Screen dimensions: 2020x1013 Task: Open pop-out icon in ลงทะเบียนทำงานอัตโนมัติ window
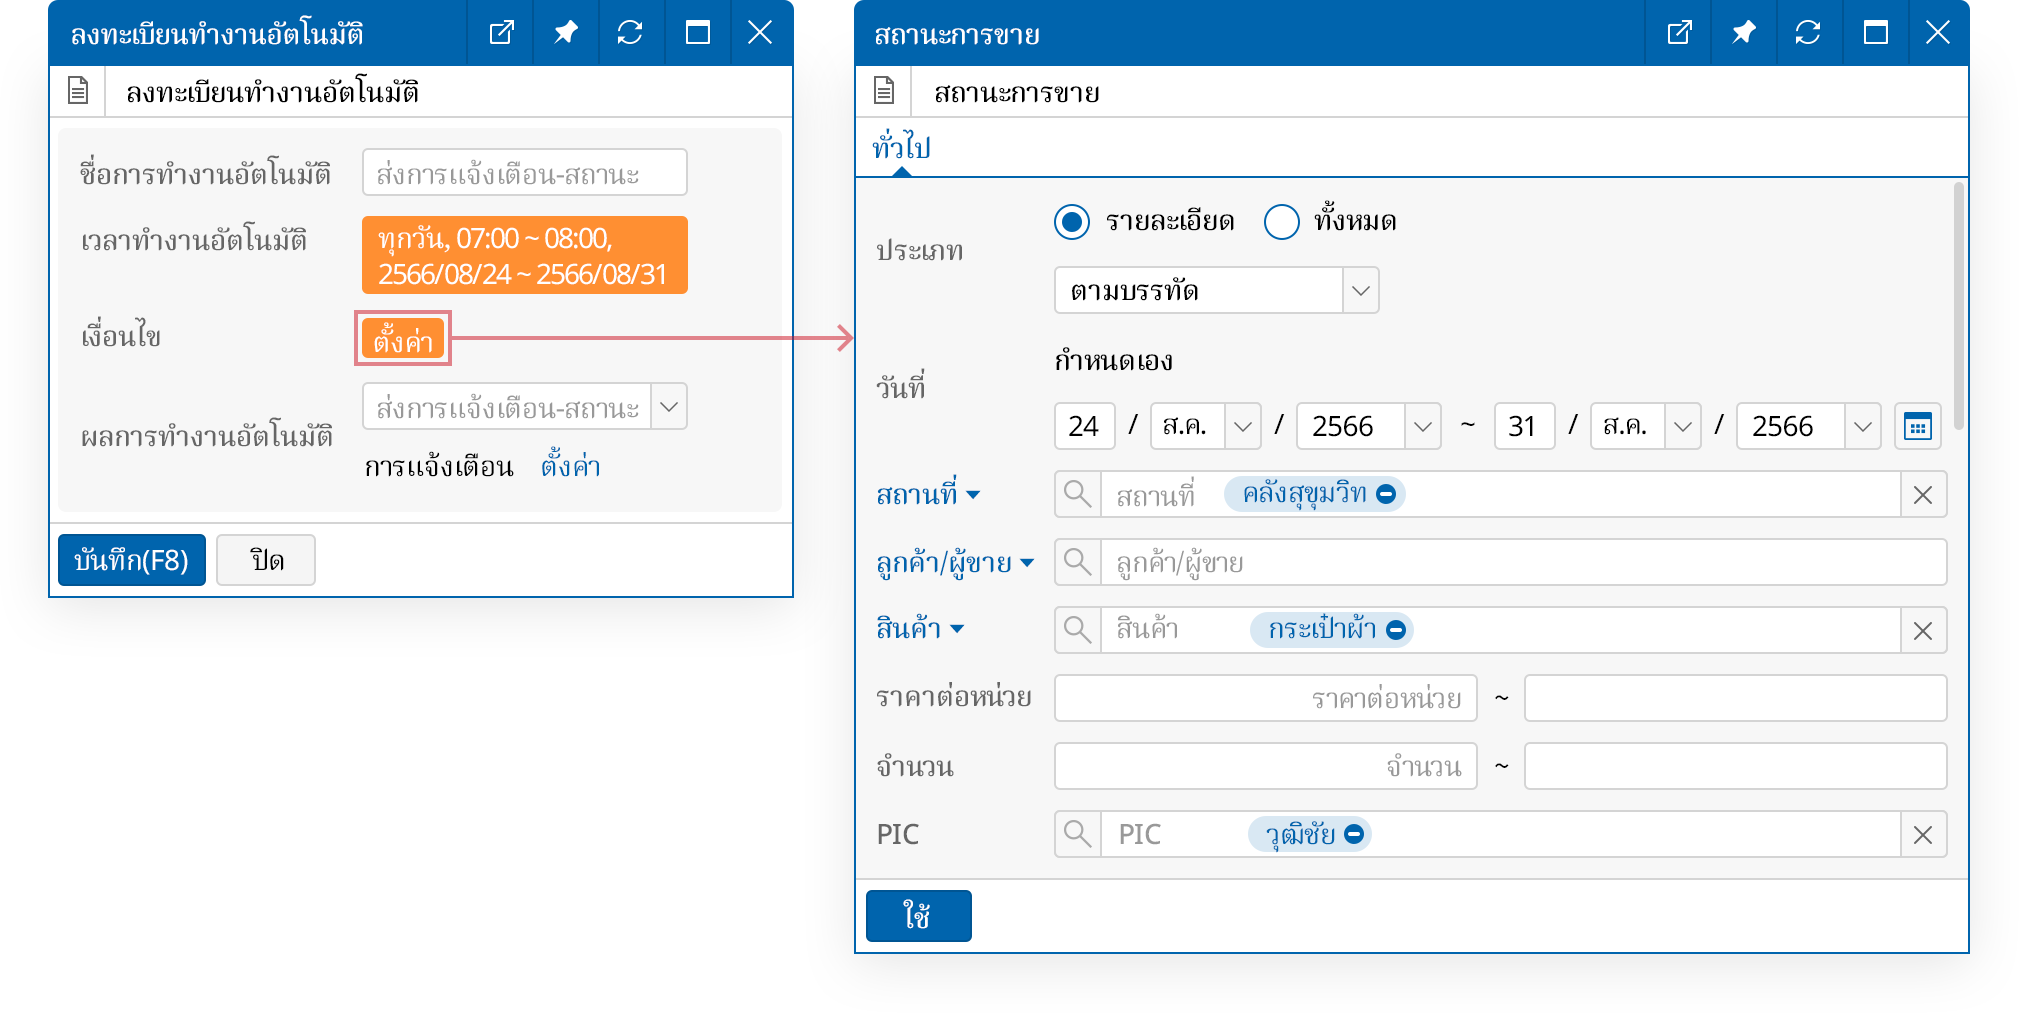coord(501,33)
